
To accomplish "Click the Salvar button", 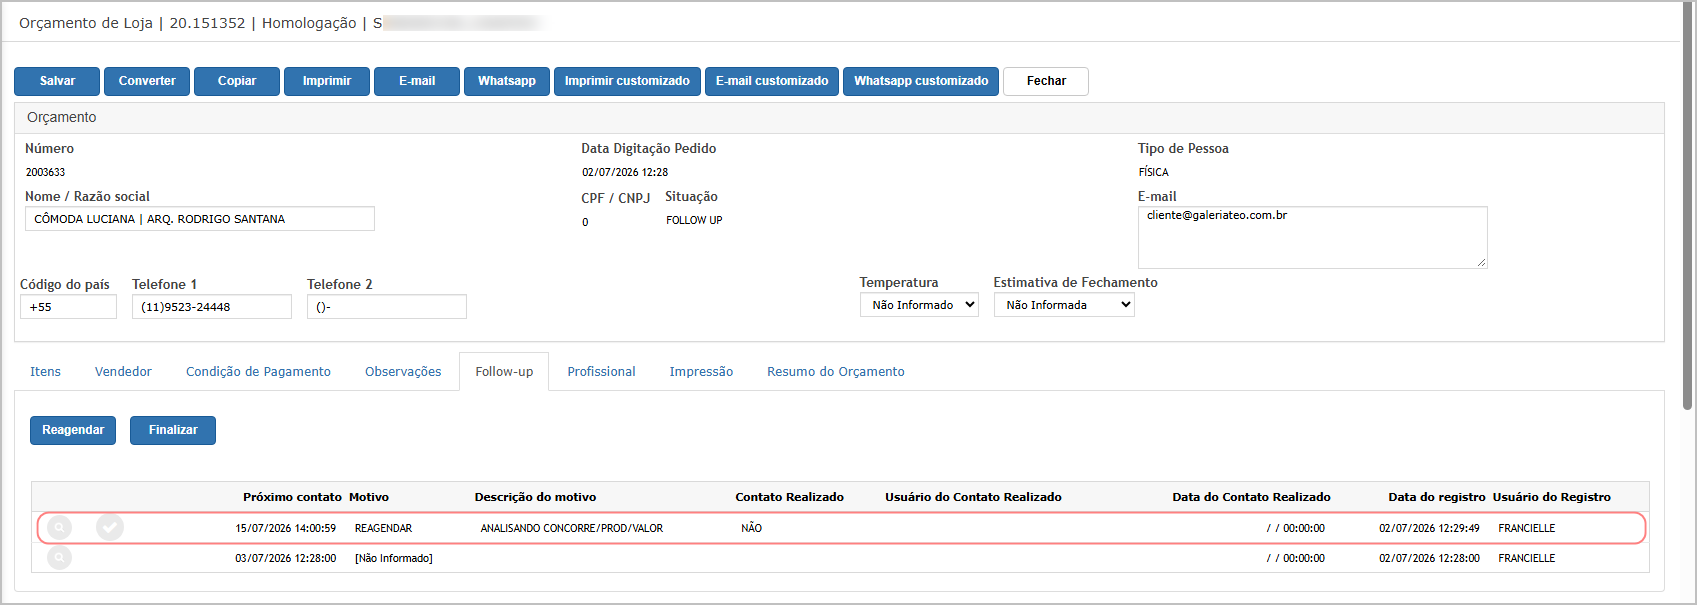I will point(57,81).
